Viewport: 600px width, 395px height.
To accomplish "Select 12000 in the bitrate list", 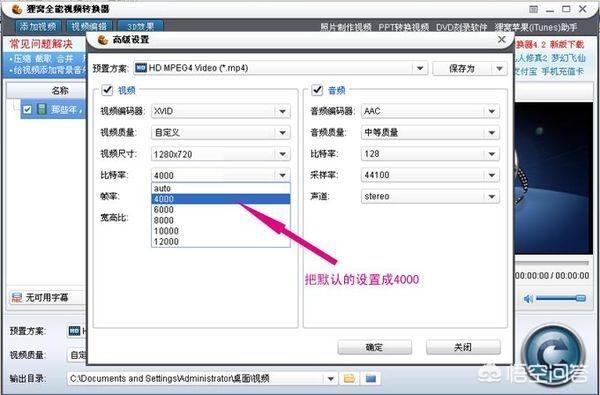I will point(221,242).
